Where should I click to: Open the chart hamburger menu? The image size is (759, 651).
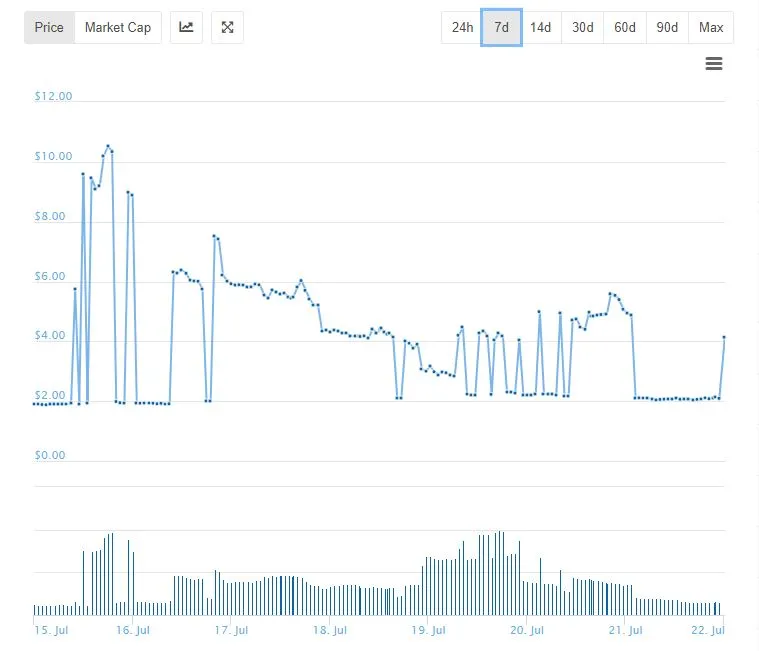714,63
